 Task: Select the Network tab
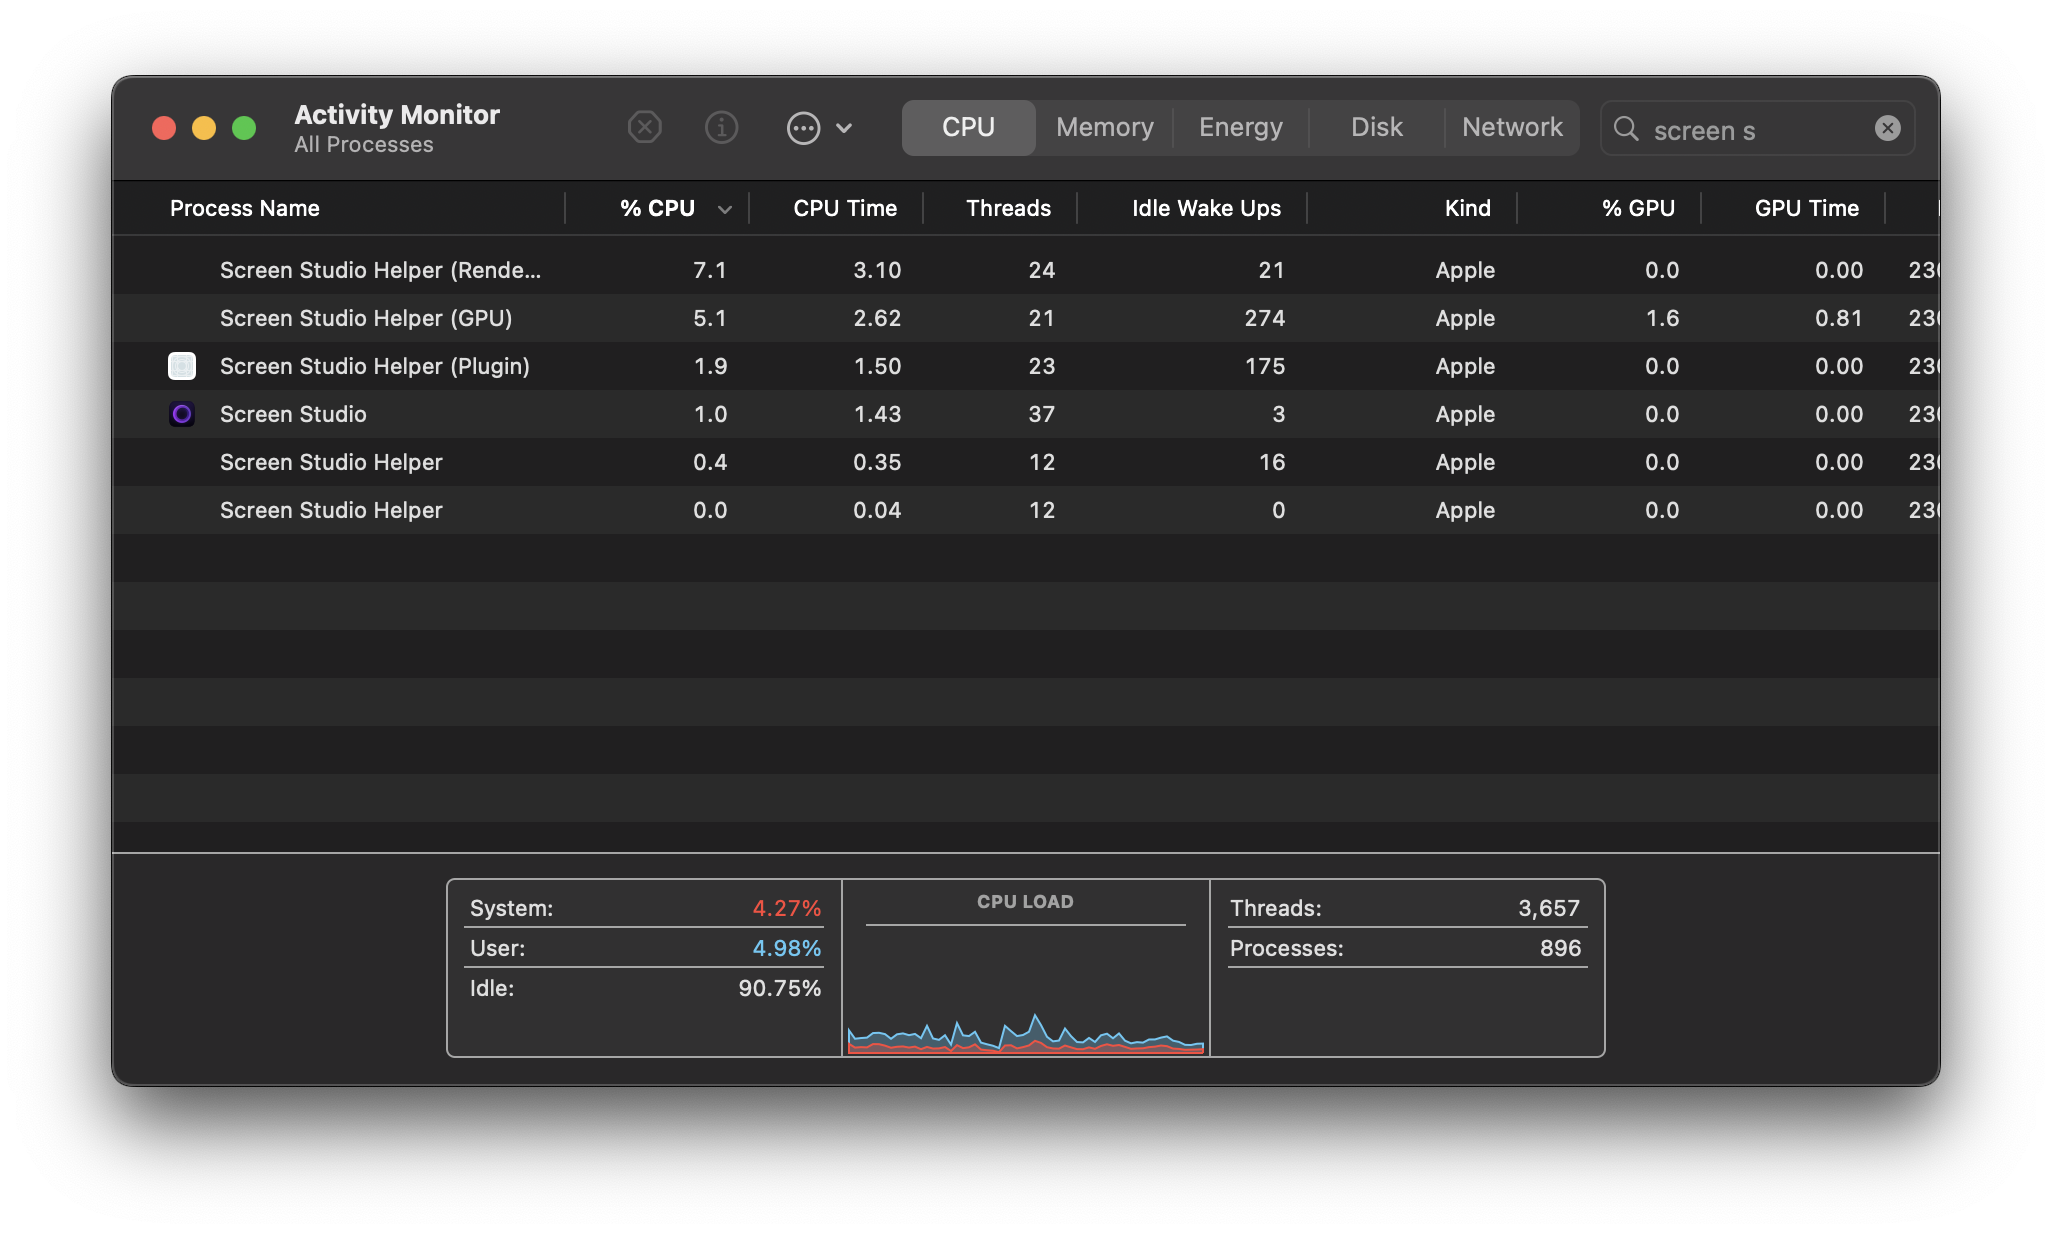[x=1511, y=128]
